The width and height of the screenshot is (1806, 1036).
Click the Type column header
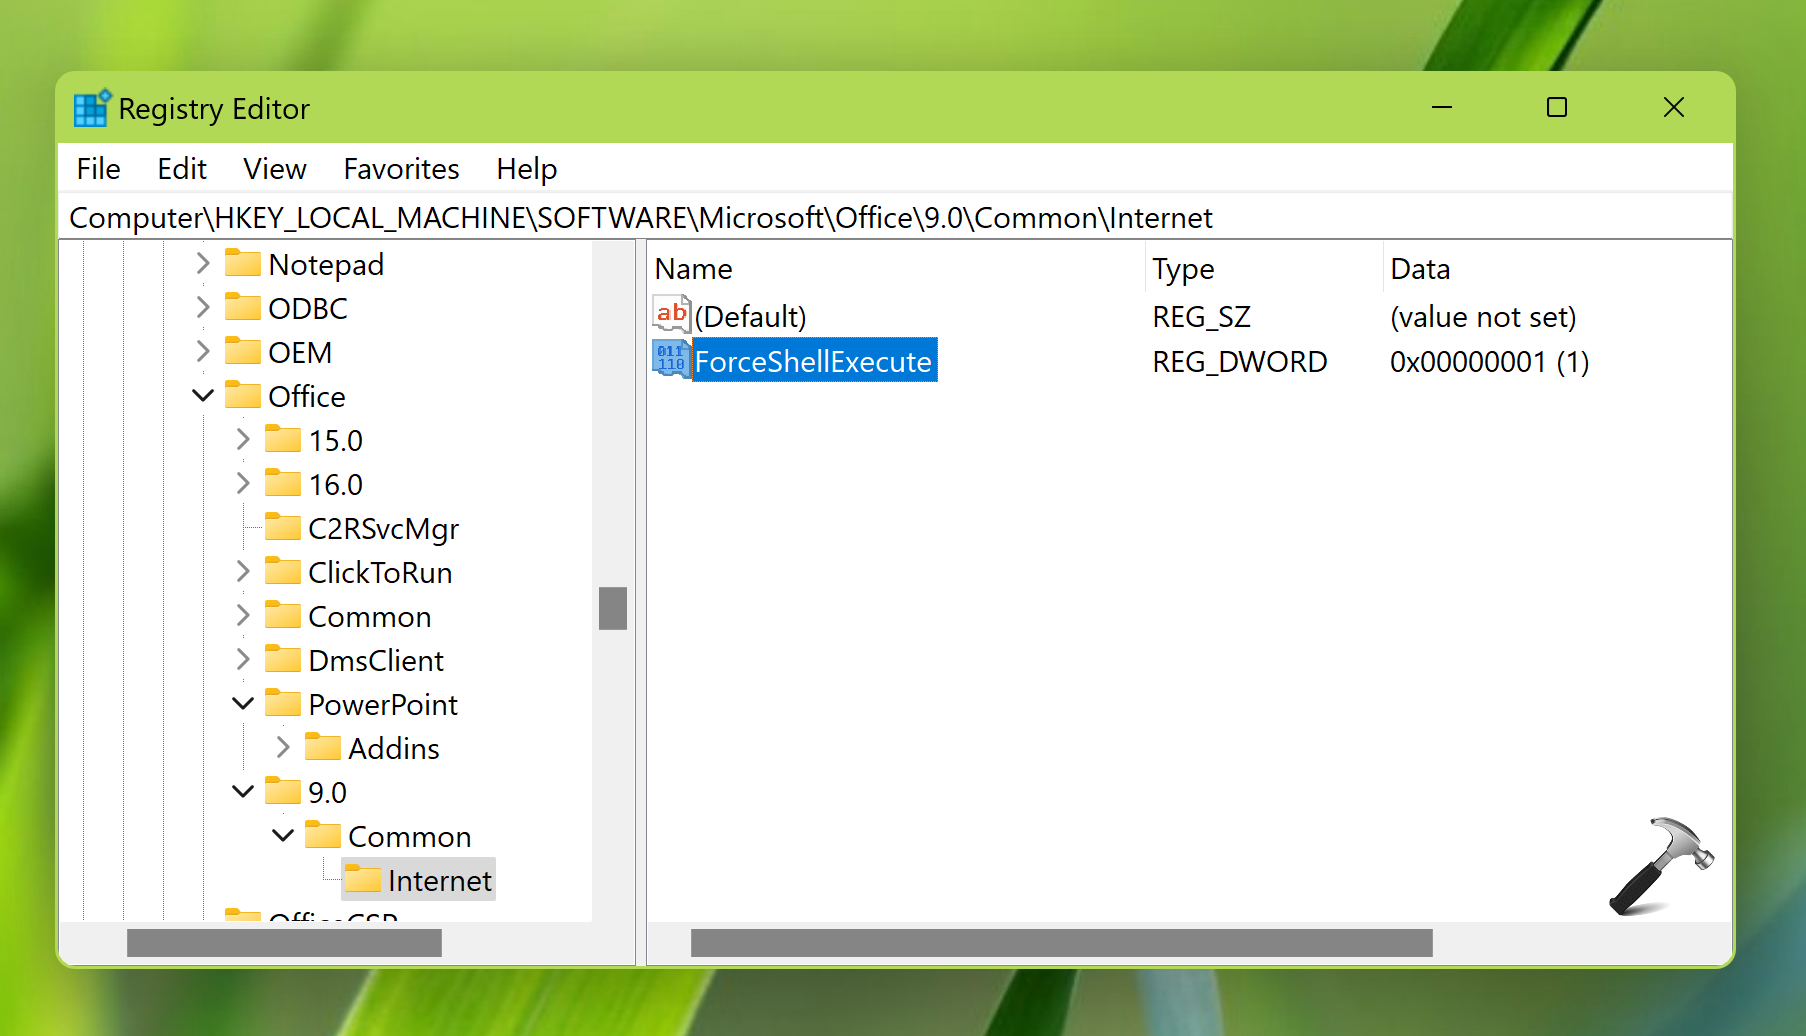pyautogui.click(x=1183, y=269)
